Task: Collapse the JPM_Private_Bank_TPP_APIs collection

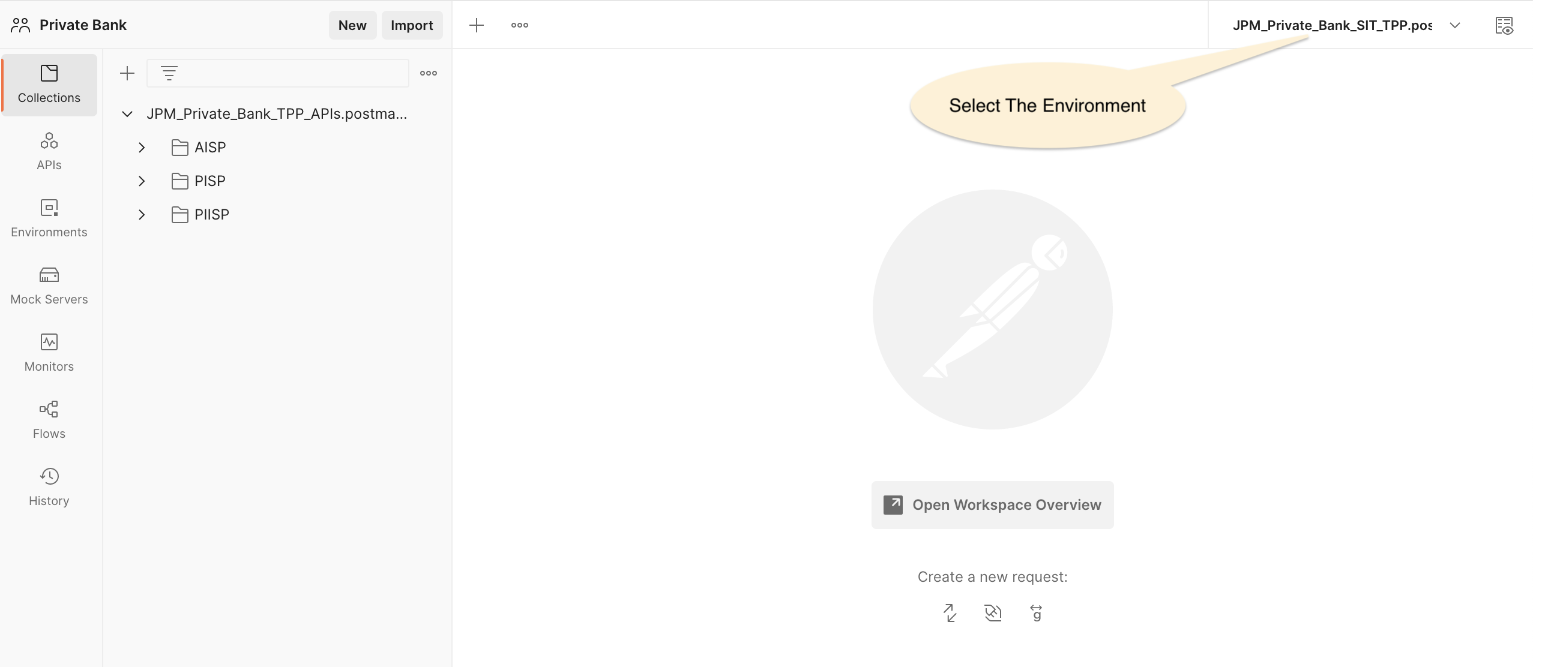Action: [x=127, y=114]
